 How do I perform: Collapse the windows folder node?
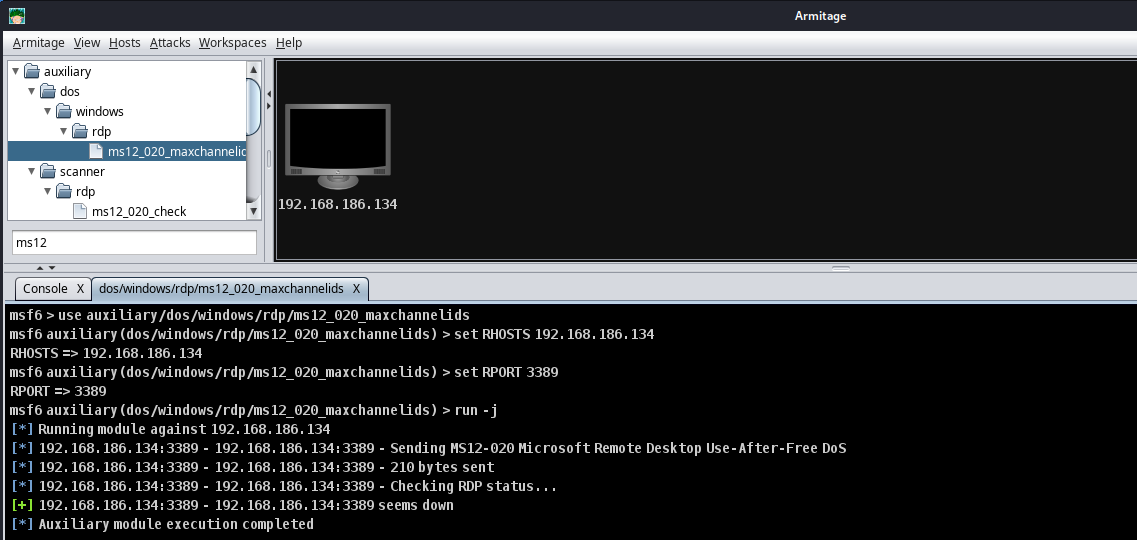click(x=48, y=111)
